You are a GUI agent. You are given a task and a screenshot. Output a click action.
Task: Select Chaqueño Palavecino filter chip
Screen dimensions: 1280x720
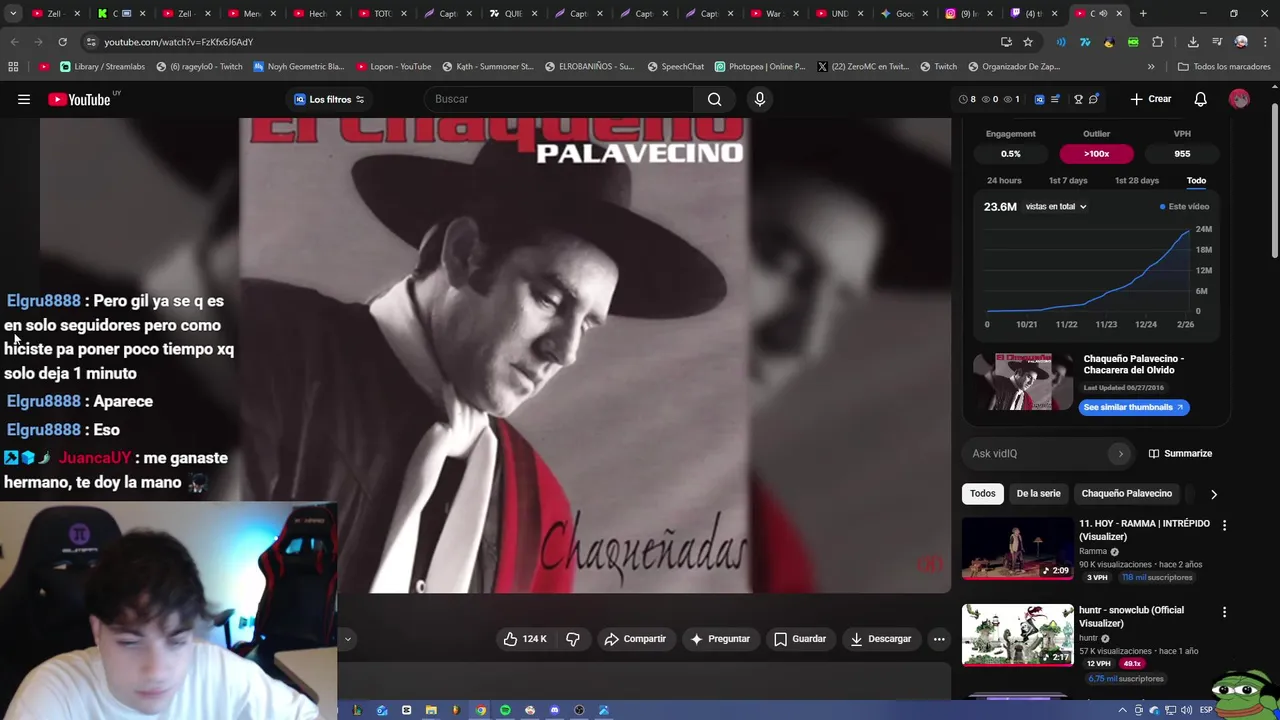(x=1126, y=494)
